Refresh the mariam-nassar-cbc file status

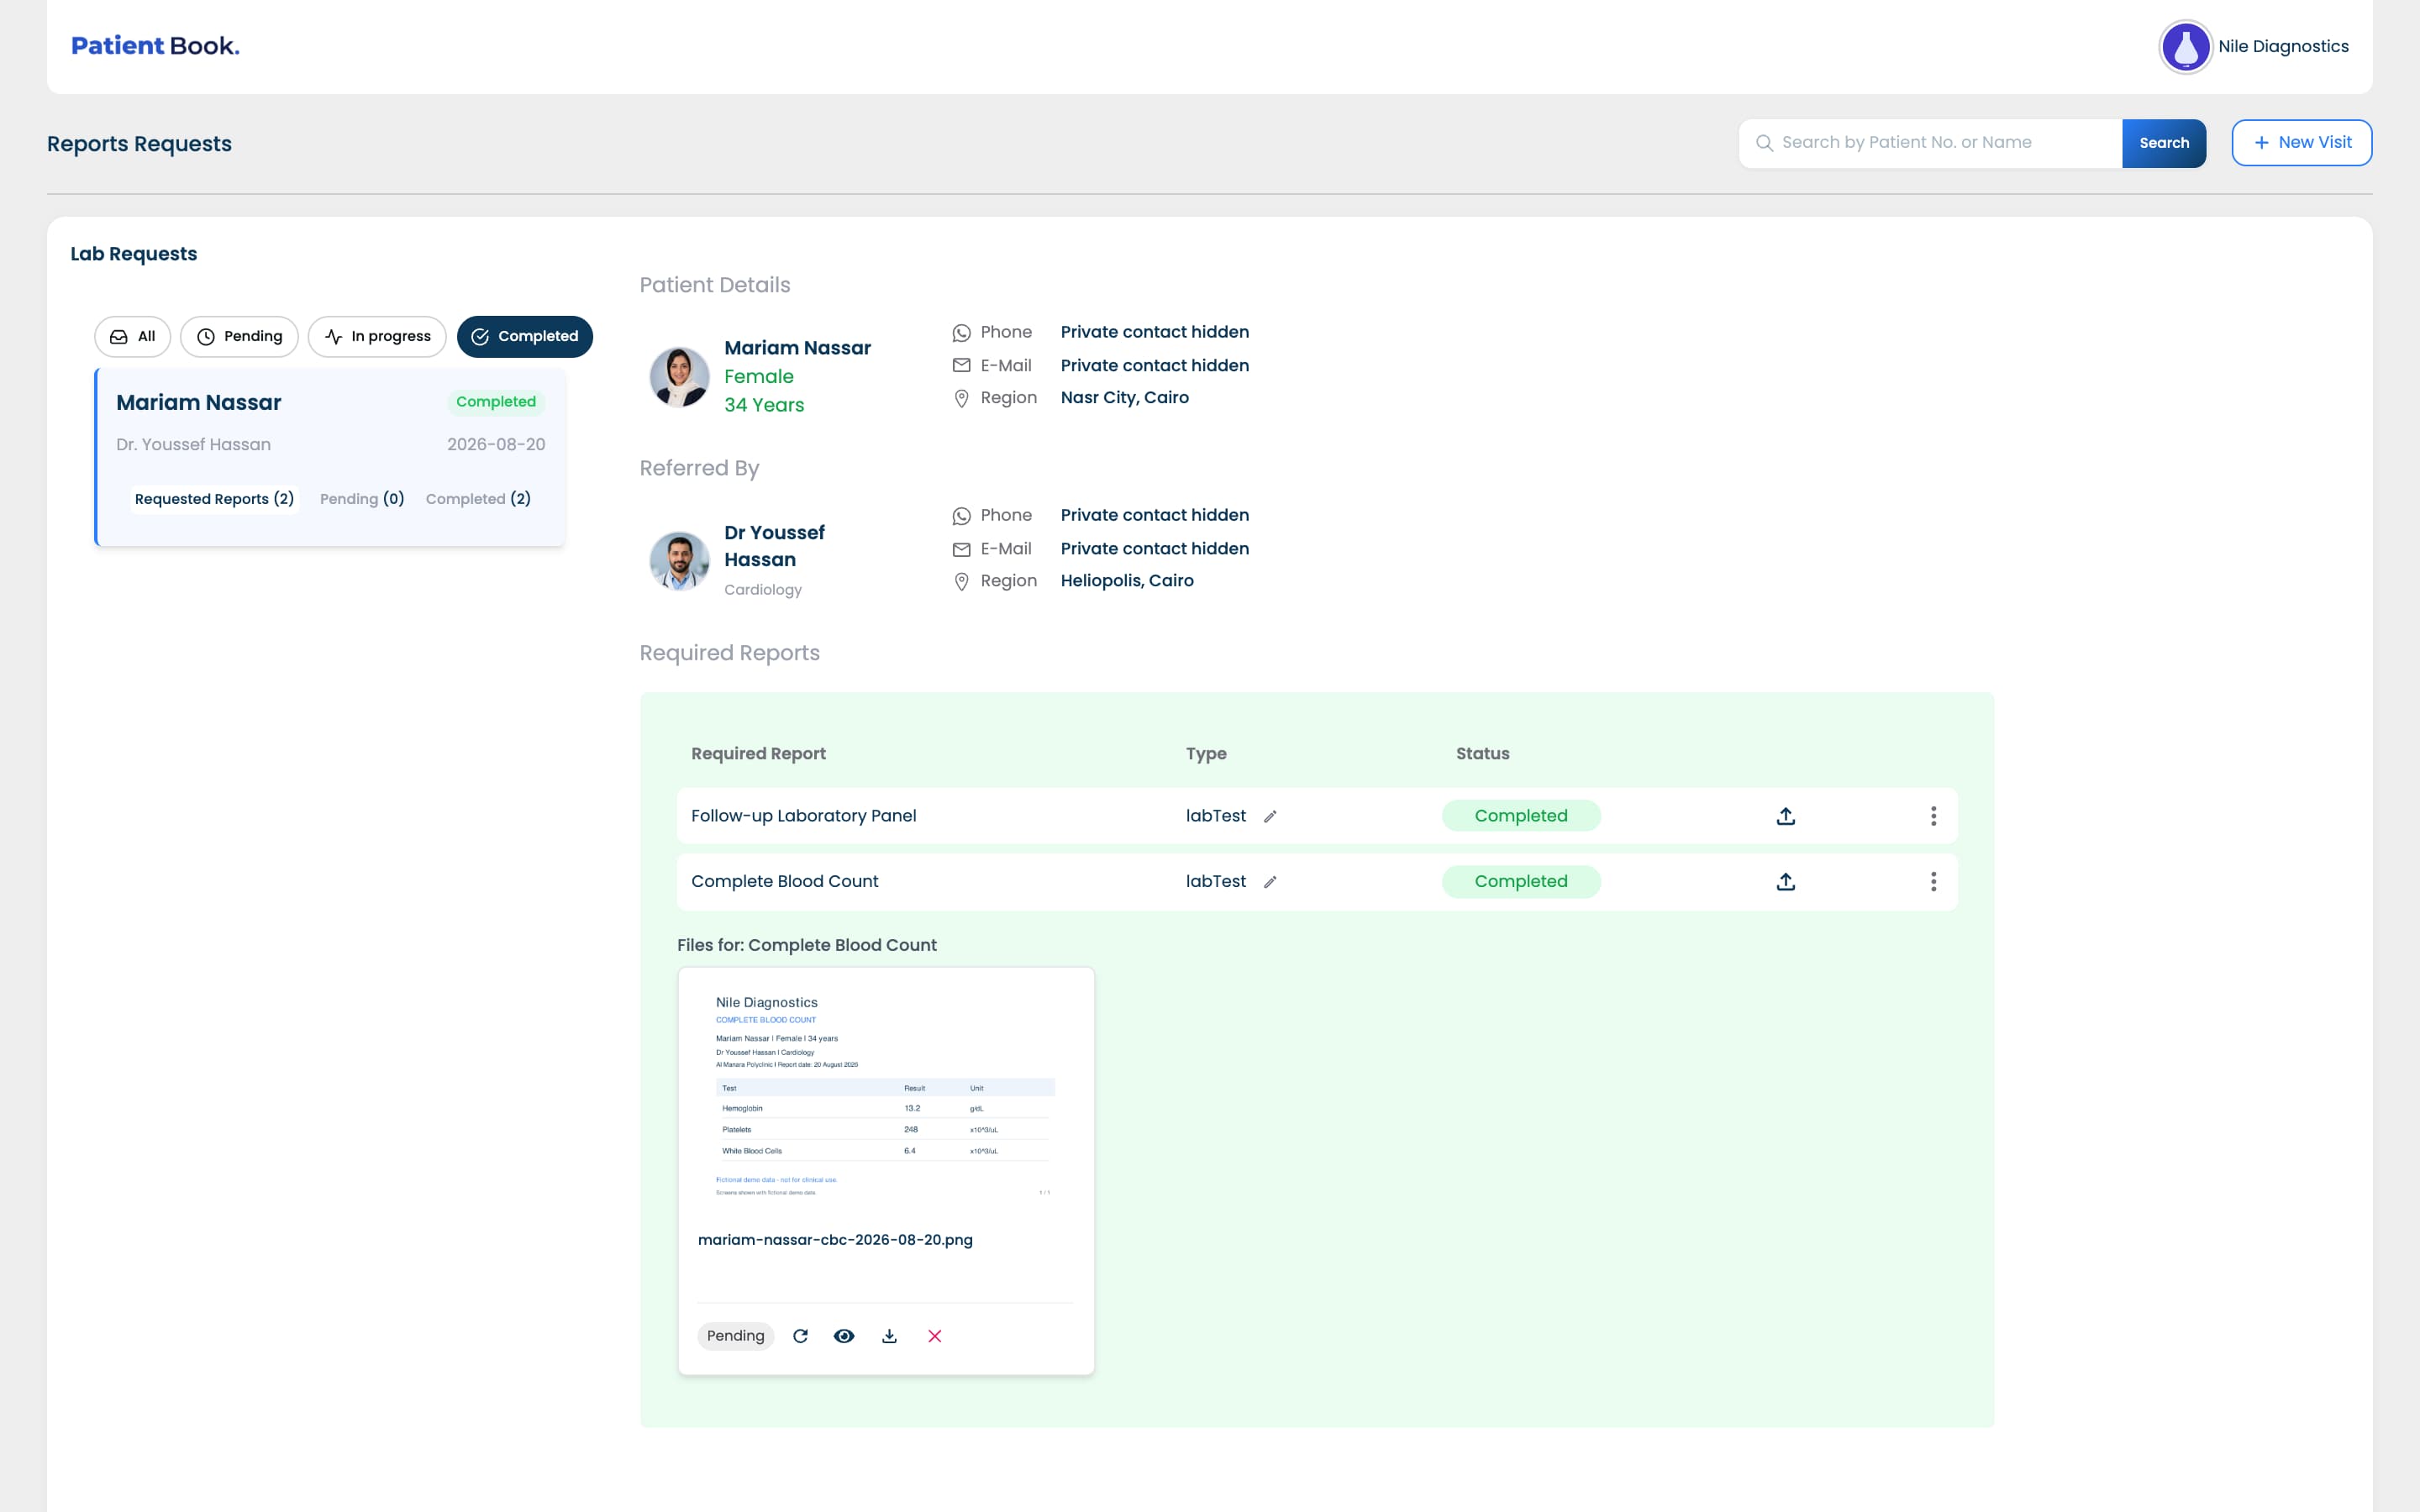pyautogui.click(x=800, y=1336)
